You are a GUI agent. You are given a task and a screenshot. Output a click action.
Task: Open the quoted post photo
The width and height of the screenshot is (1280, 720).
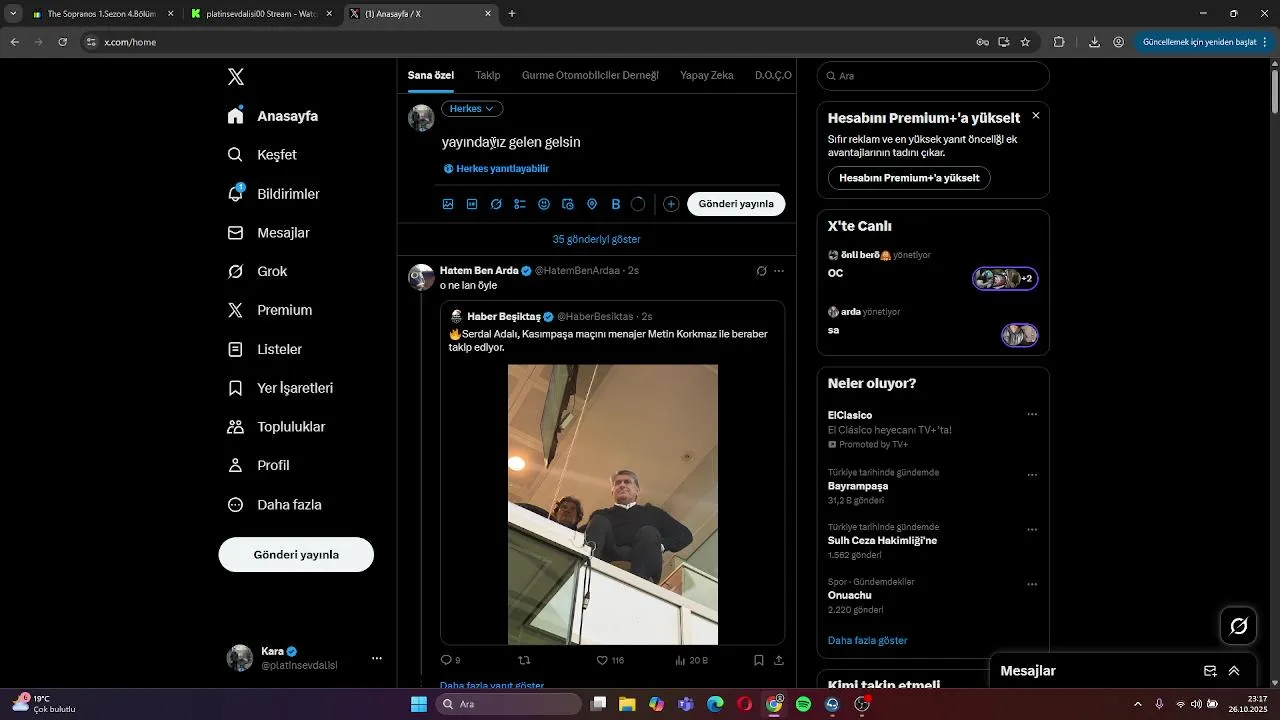point(613,505)
